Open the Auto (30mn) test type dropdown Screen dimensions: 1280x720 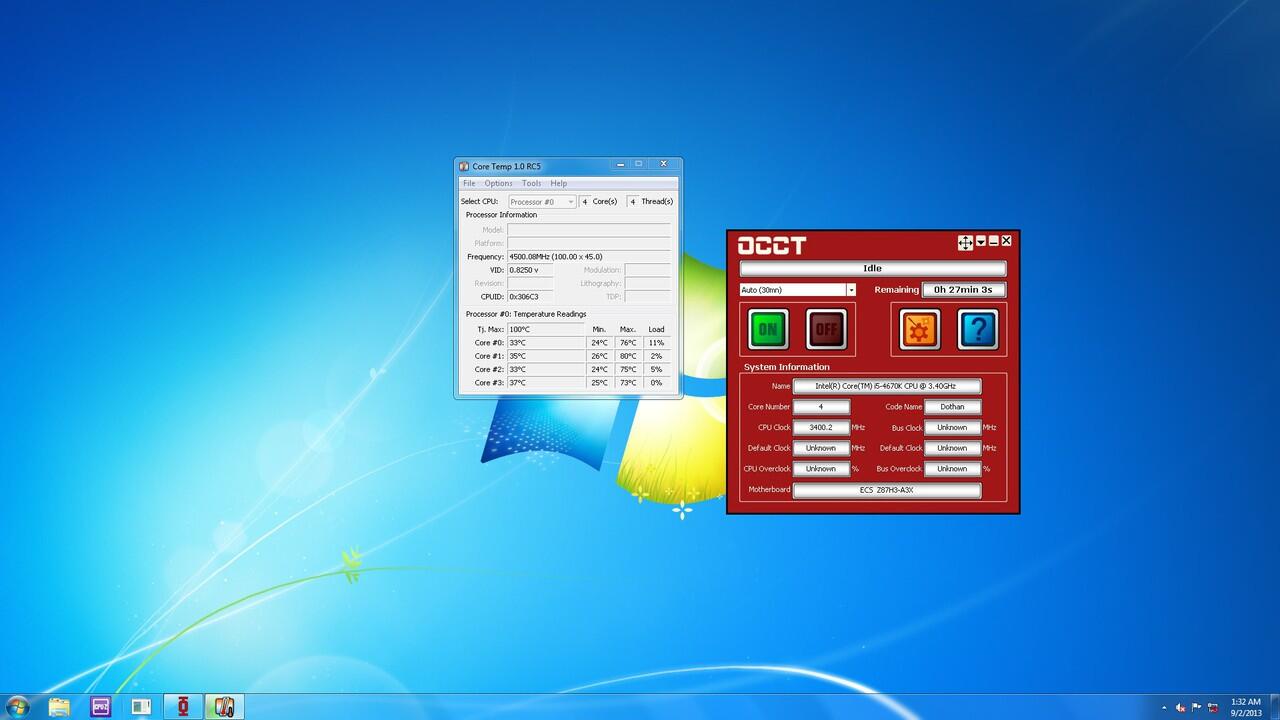tap(798, 290)
